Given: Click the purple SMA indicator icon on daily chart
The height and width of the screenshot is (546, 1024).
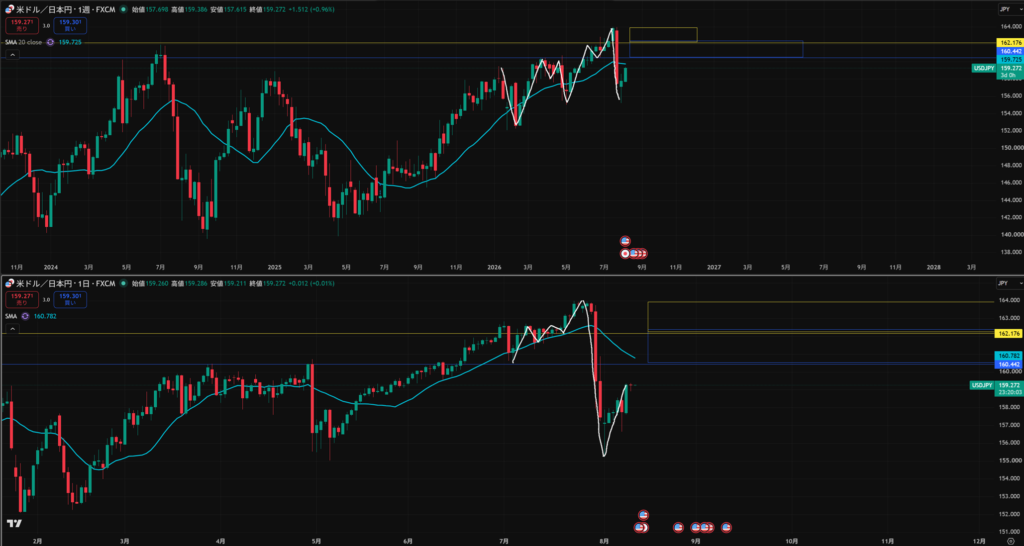Looking at the screenshot, I should coord(25,315).
